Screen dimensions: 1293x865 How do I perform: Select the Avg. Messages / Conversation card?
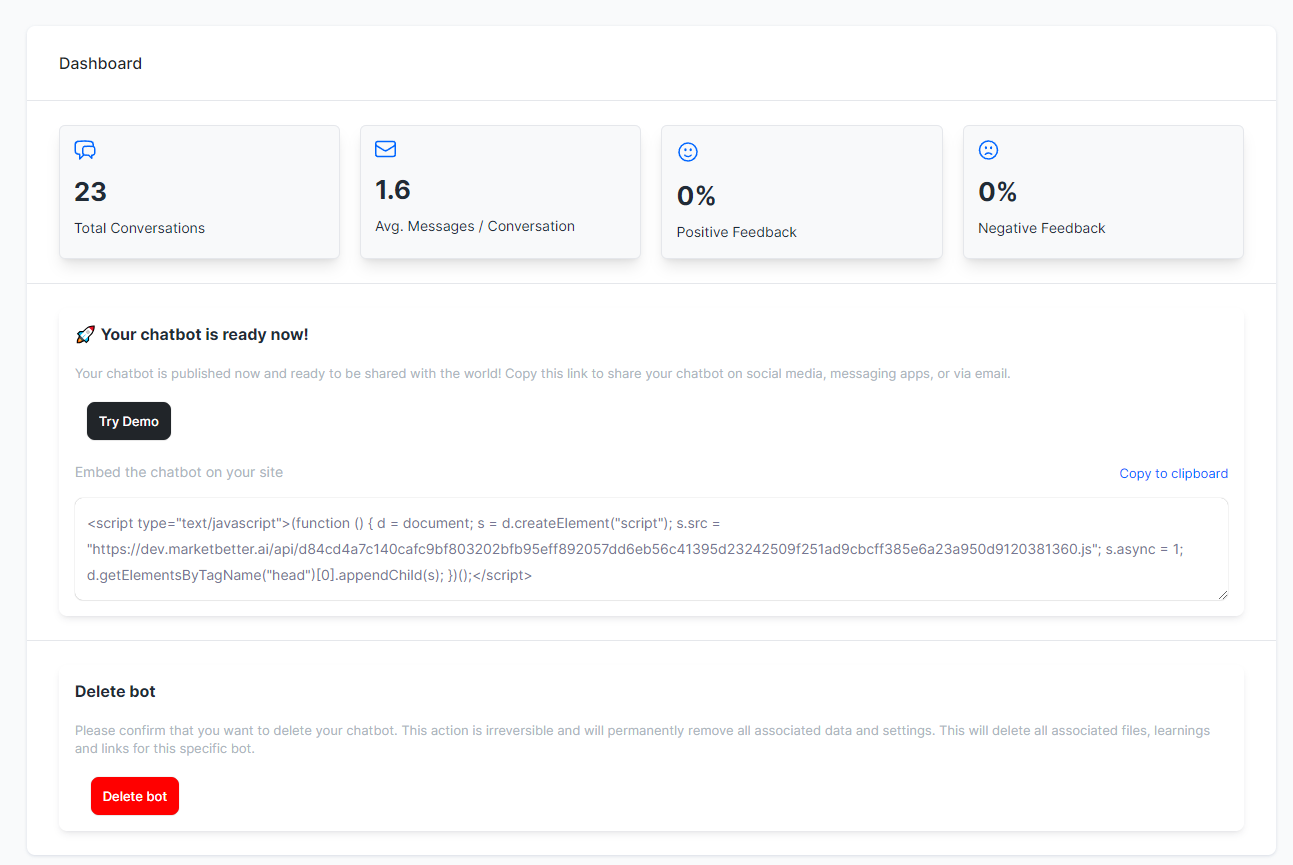tap(500, 191)
